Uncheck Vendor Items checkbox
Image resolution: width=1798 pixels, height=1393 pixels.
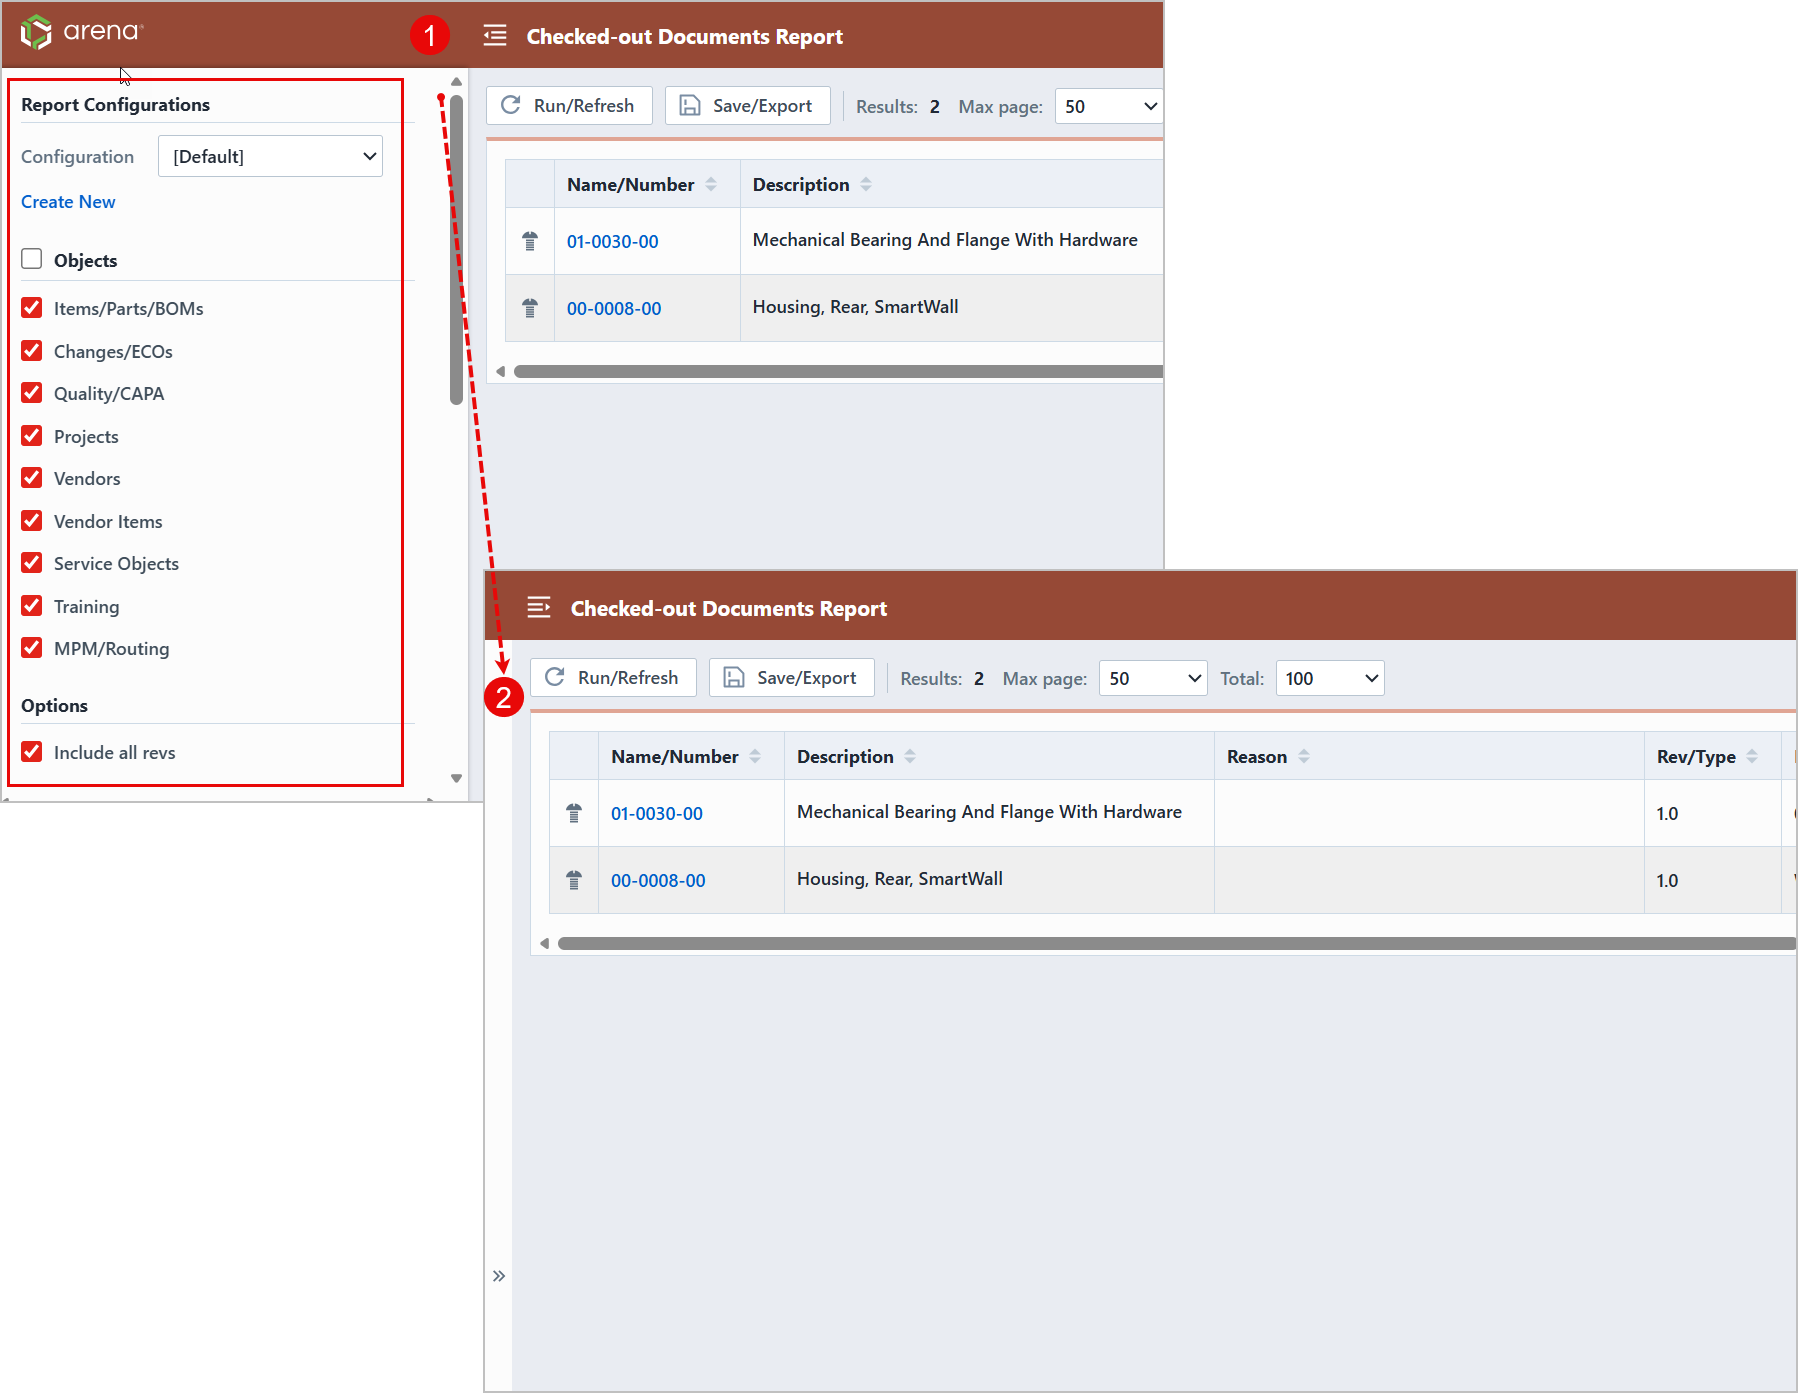(x=32, y=520)
